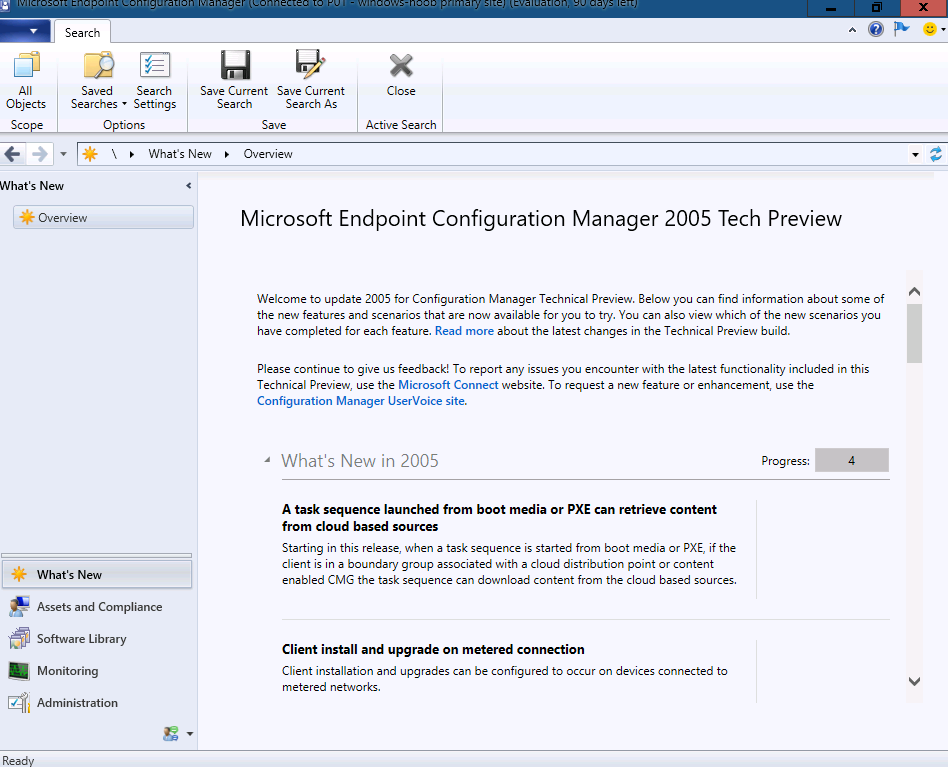Image resolution: width=948 pixels, height=767 pixels.
Task: Open the address bar dropdown
Action: pyautogui.click(x=915, y=155)
